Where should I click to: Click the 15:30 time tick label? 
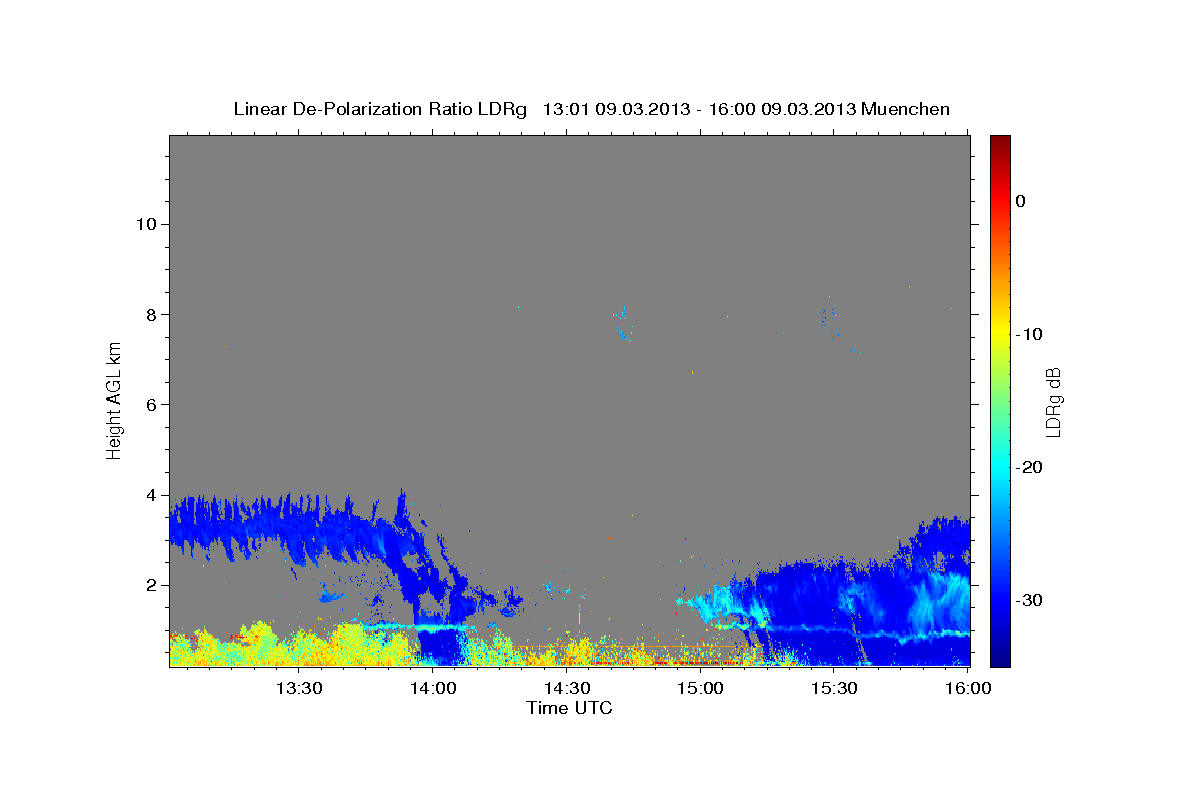point(834,688)
